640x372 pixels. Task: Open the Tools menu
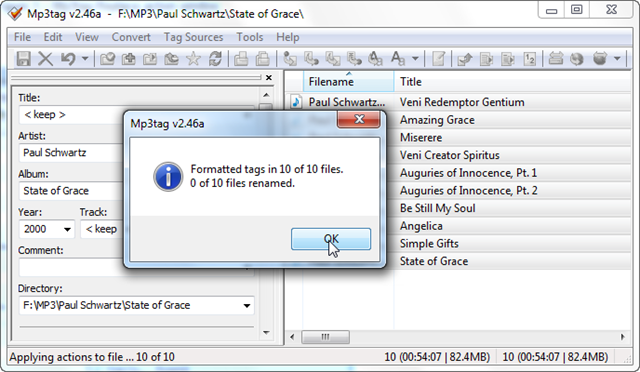point(250,37)
